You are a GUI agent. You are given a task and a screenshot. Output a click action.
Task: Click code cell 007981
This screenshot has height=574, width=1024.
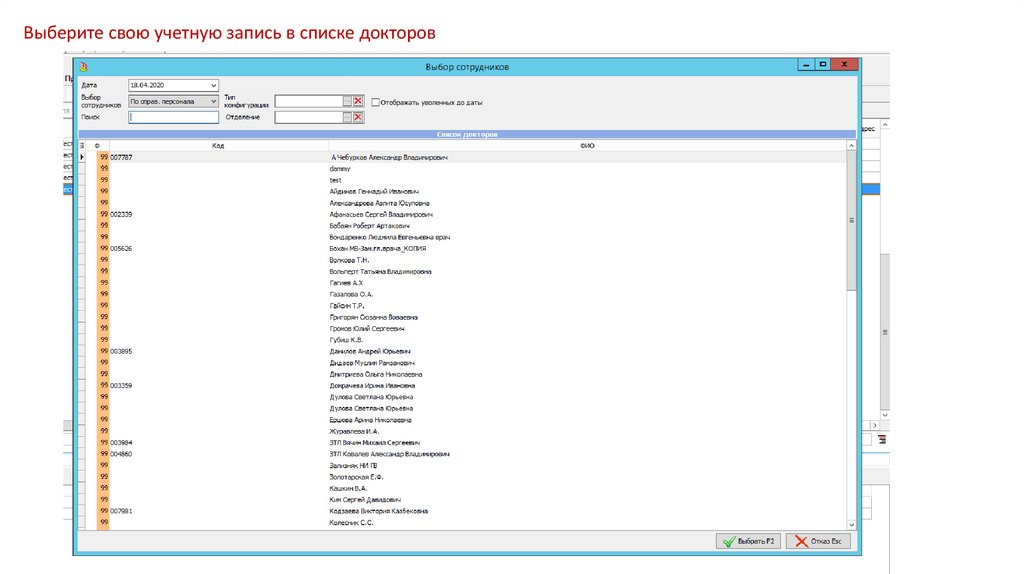121,511
